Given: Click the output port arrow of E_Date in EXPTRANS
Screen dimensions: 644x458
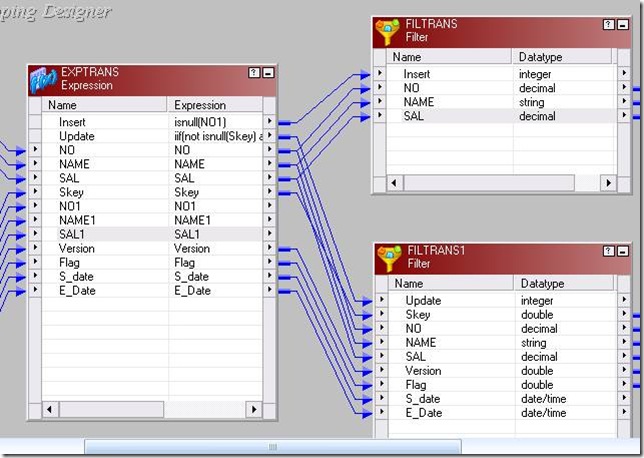Looking at the screenshot, I should [269, 289].
